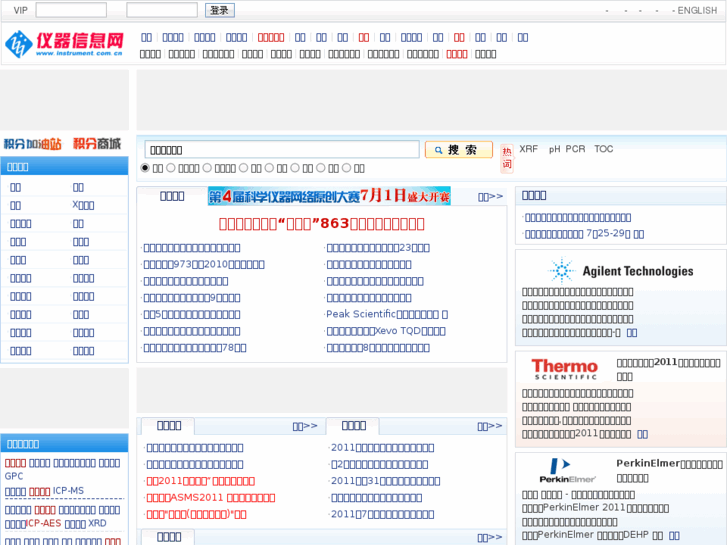Image resolution: width=727 pixels, height=545 pixels.
Task: Open the PerkinElmer 2011 news line
Action: click(595, 508)
